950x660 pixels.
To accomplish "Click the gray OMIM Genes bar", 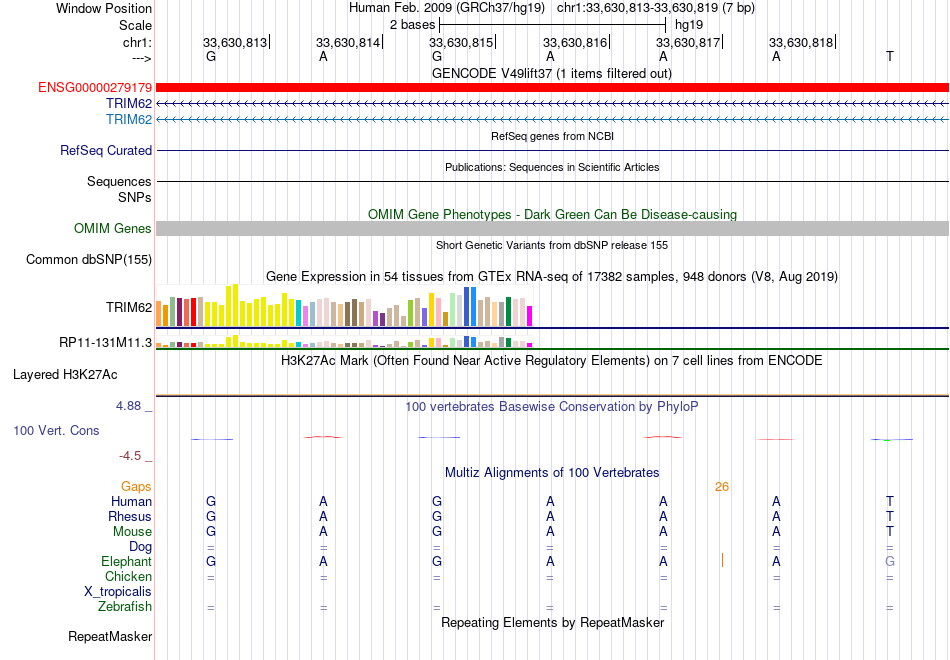I will (552, 228).
